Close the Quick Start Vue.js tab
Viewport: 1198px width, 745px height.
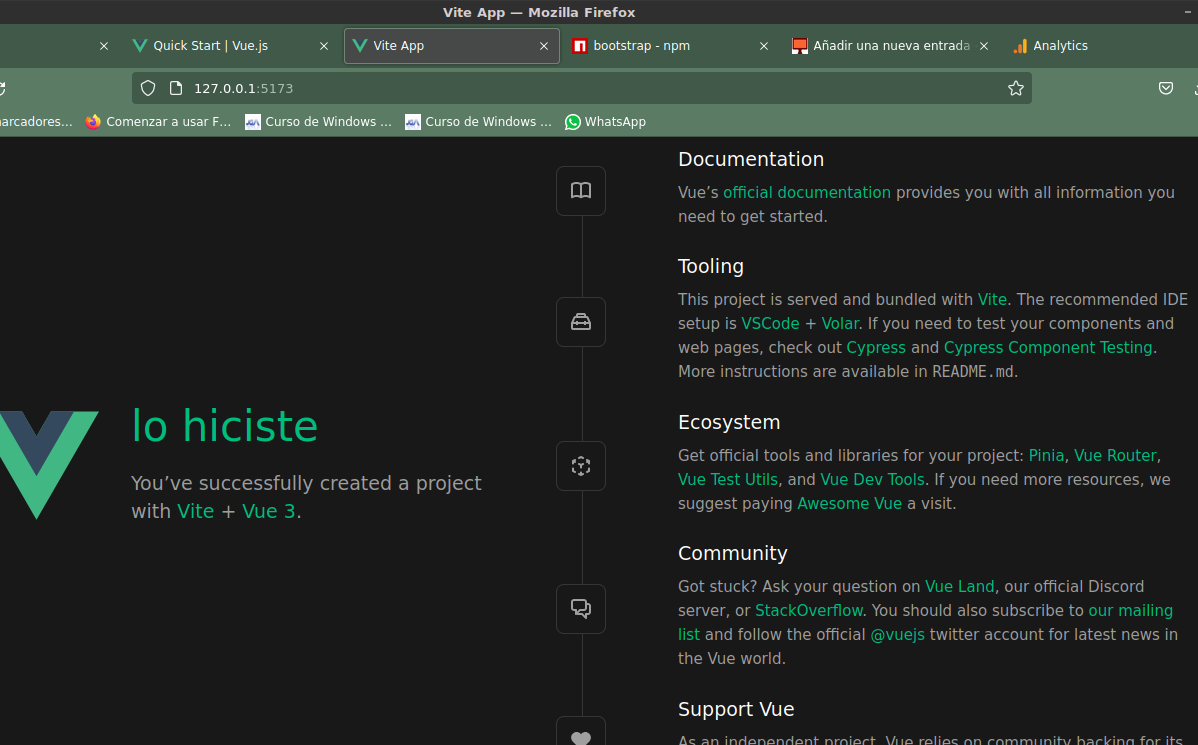pos(324,46)
